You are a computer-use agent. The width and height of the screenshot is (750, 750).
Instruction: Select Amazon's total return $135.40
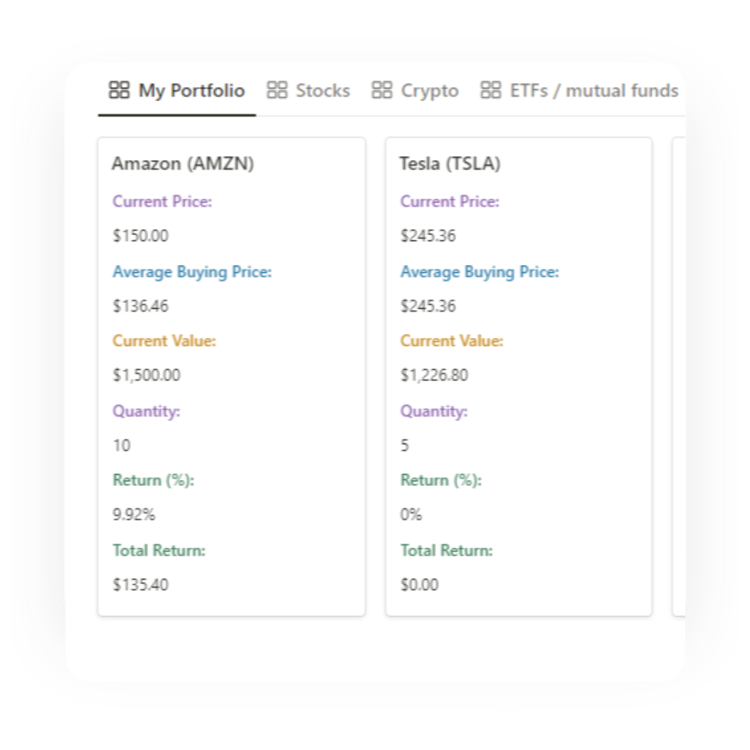tap(141, 585)
